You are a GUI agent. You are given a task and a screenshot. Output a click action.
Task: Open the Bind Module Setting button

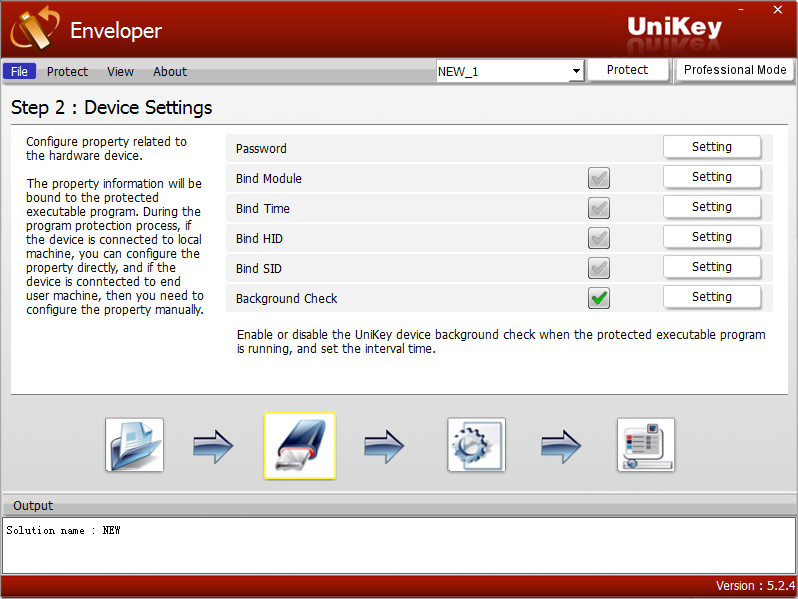click(x=711, y=177)
